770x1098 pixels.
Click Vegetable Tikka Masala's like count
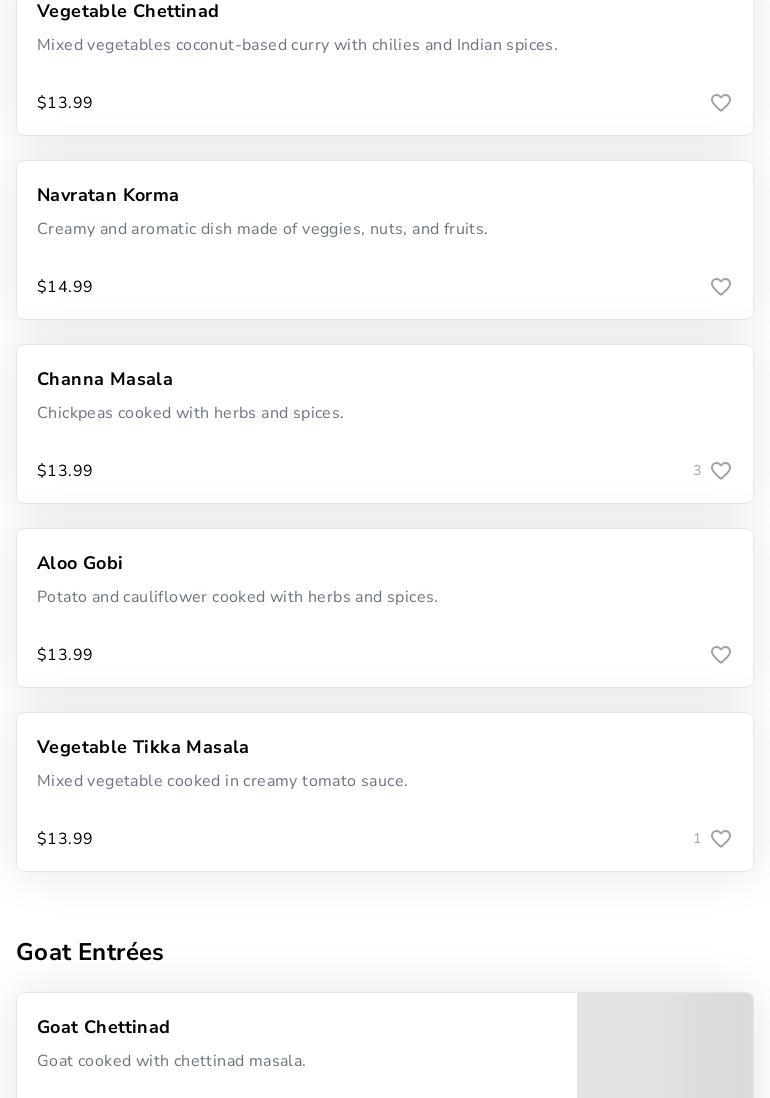coord(697,839)
